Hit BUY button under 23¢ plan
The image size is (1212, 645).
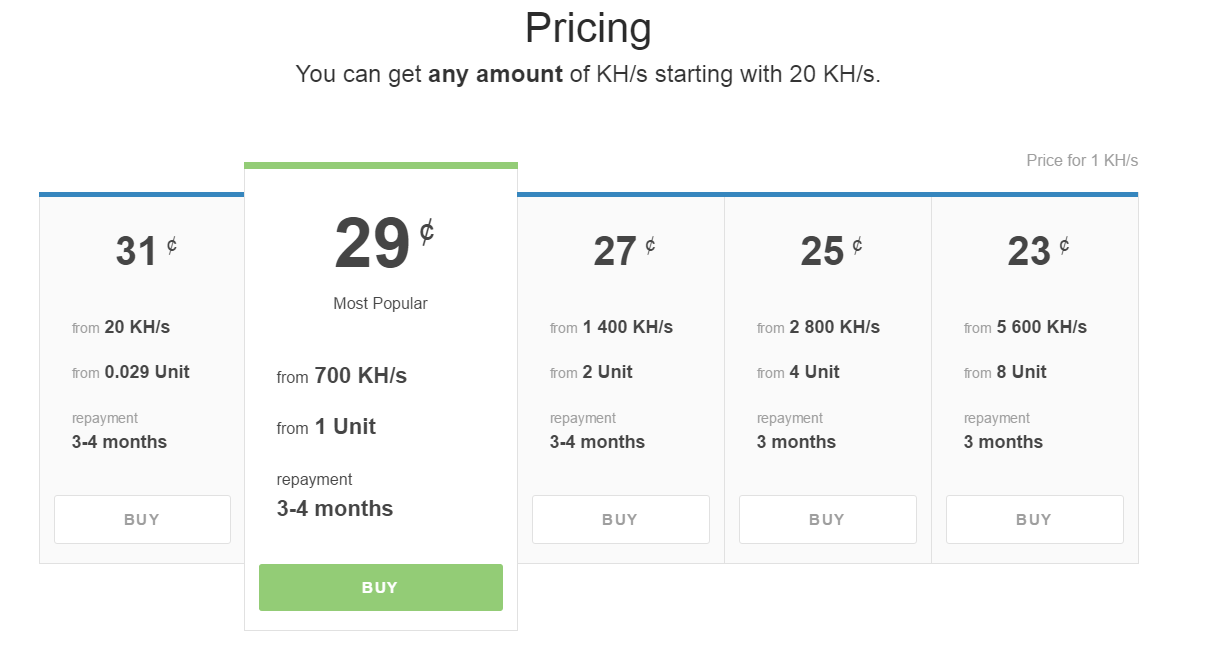click(1034, 519)
